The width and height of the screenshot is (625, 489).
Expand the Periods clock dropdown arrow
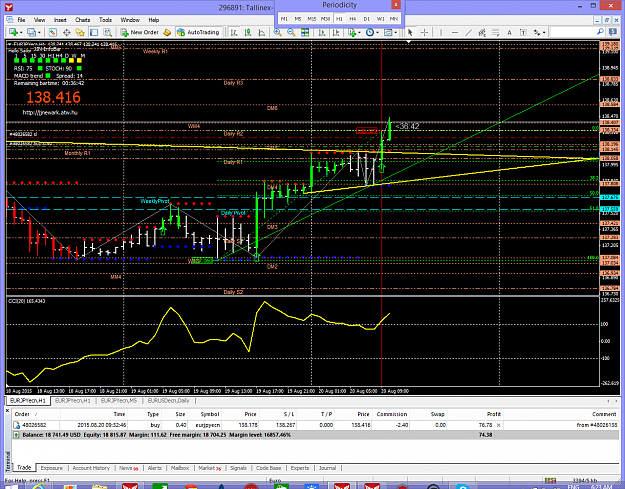(x=377, y=33)
